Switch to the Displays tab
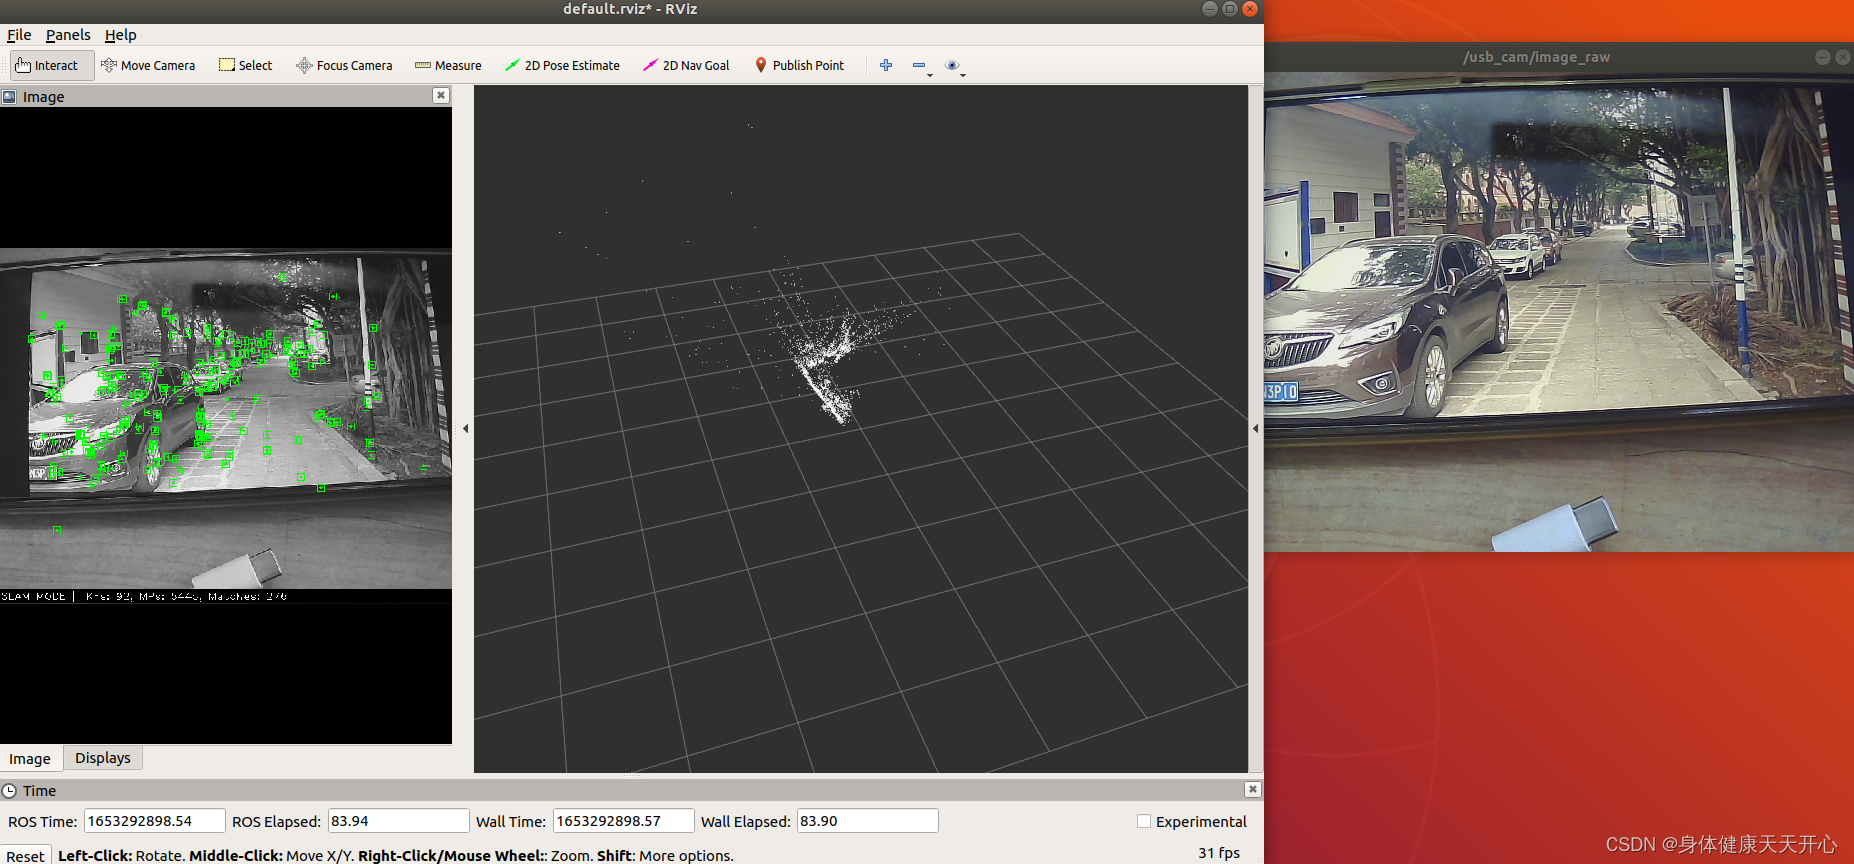Viewport: 1854px width, 864px height. point(103,758)
